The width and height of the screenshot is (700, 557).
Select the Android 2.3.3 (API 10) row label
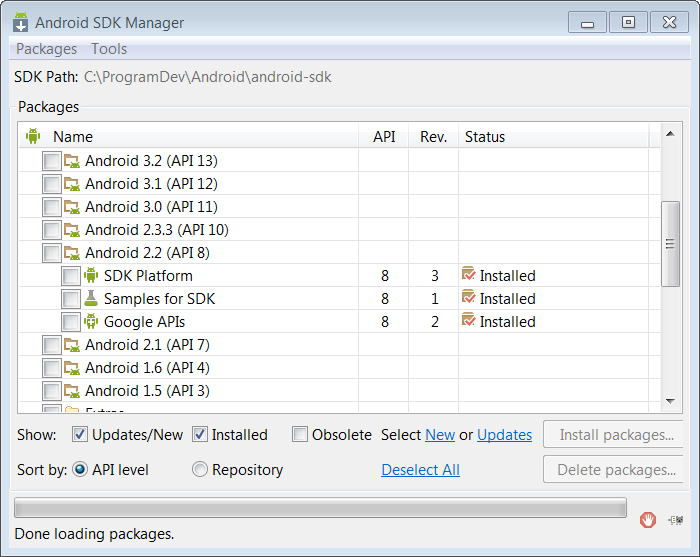pyautogui.click(x=157, y=230)
